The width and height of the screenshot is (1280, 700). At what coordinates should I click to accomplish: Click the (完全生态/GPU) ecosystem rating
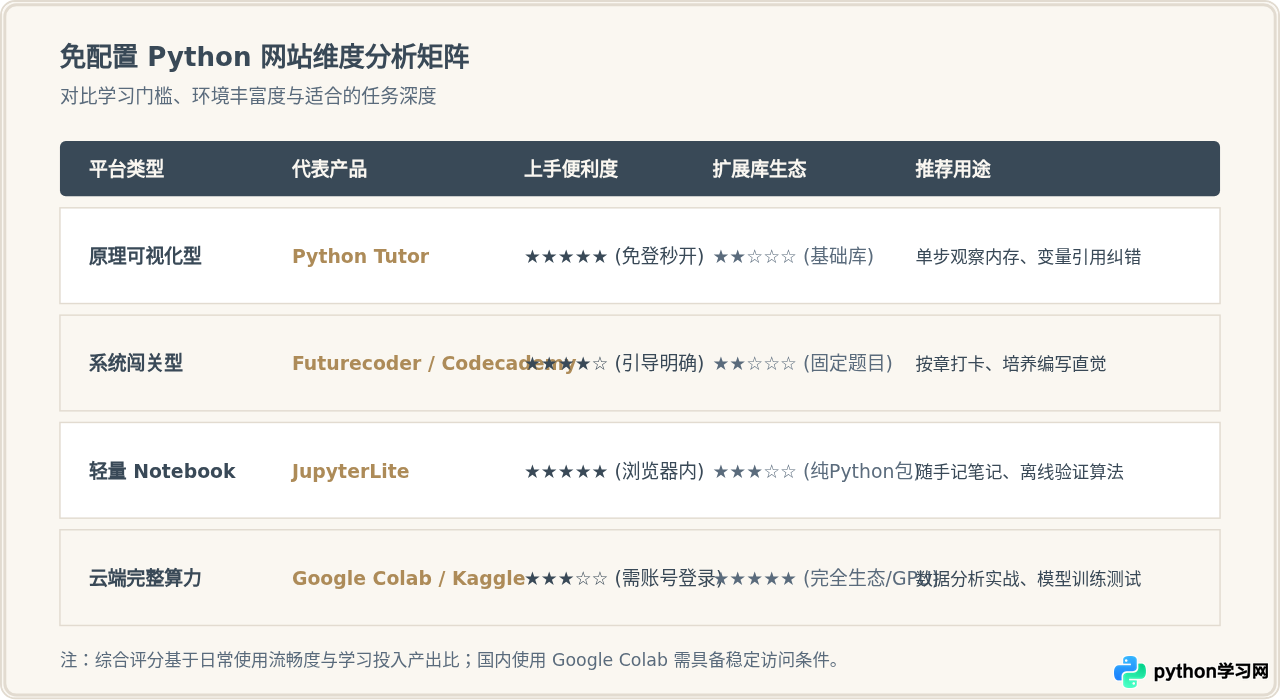click(826, 578)
